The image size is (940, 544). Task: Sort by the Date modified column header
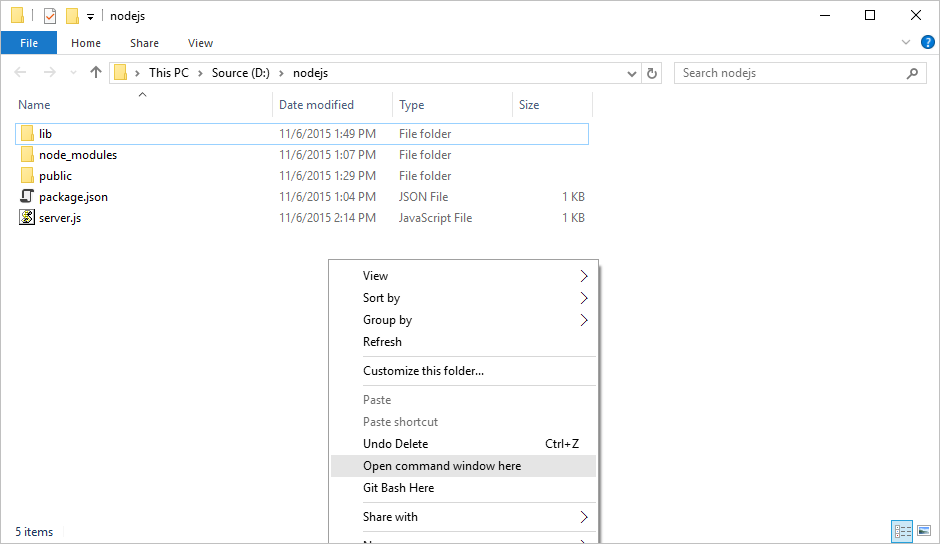pyautogui.click(x=333, y=104)
